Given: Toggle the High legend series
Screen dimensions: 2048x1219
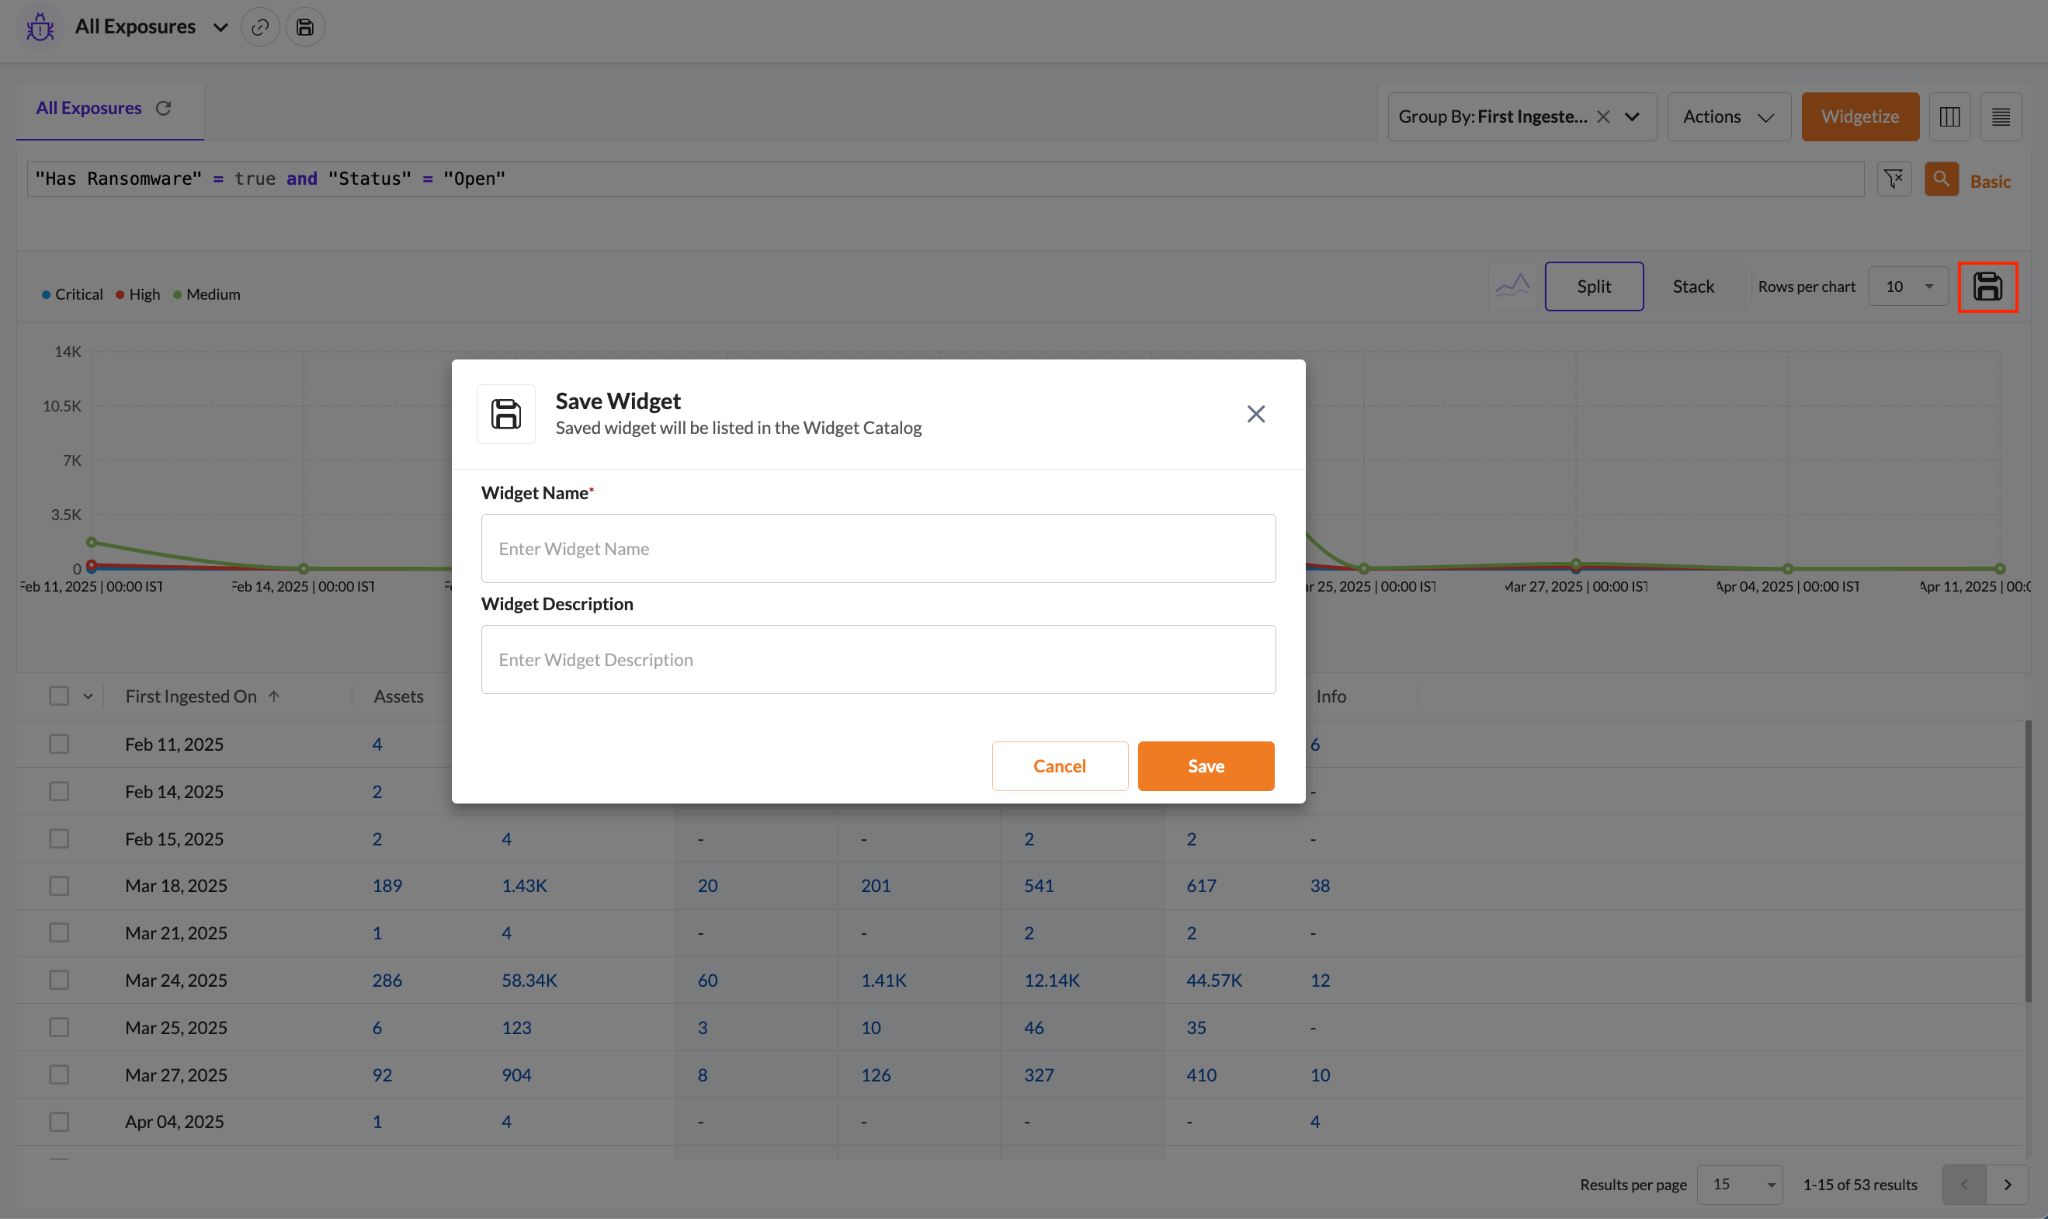Looking at the screenshot, I should tap(138, 294).
